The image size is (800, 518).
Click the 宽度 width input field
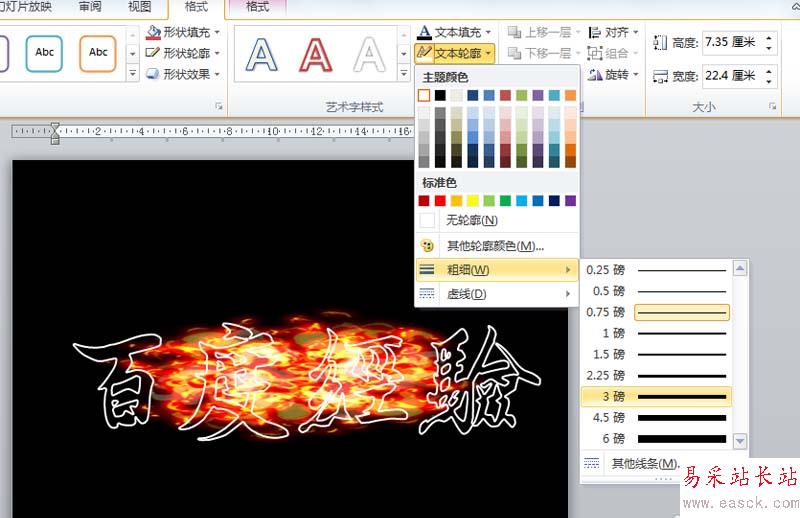point(733,76)
